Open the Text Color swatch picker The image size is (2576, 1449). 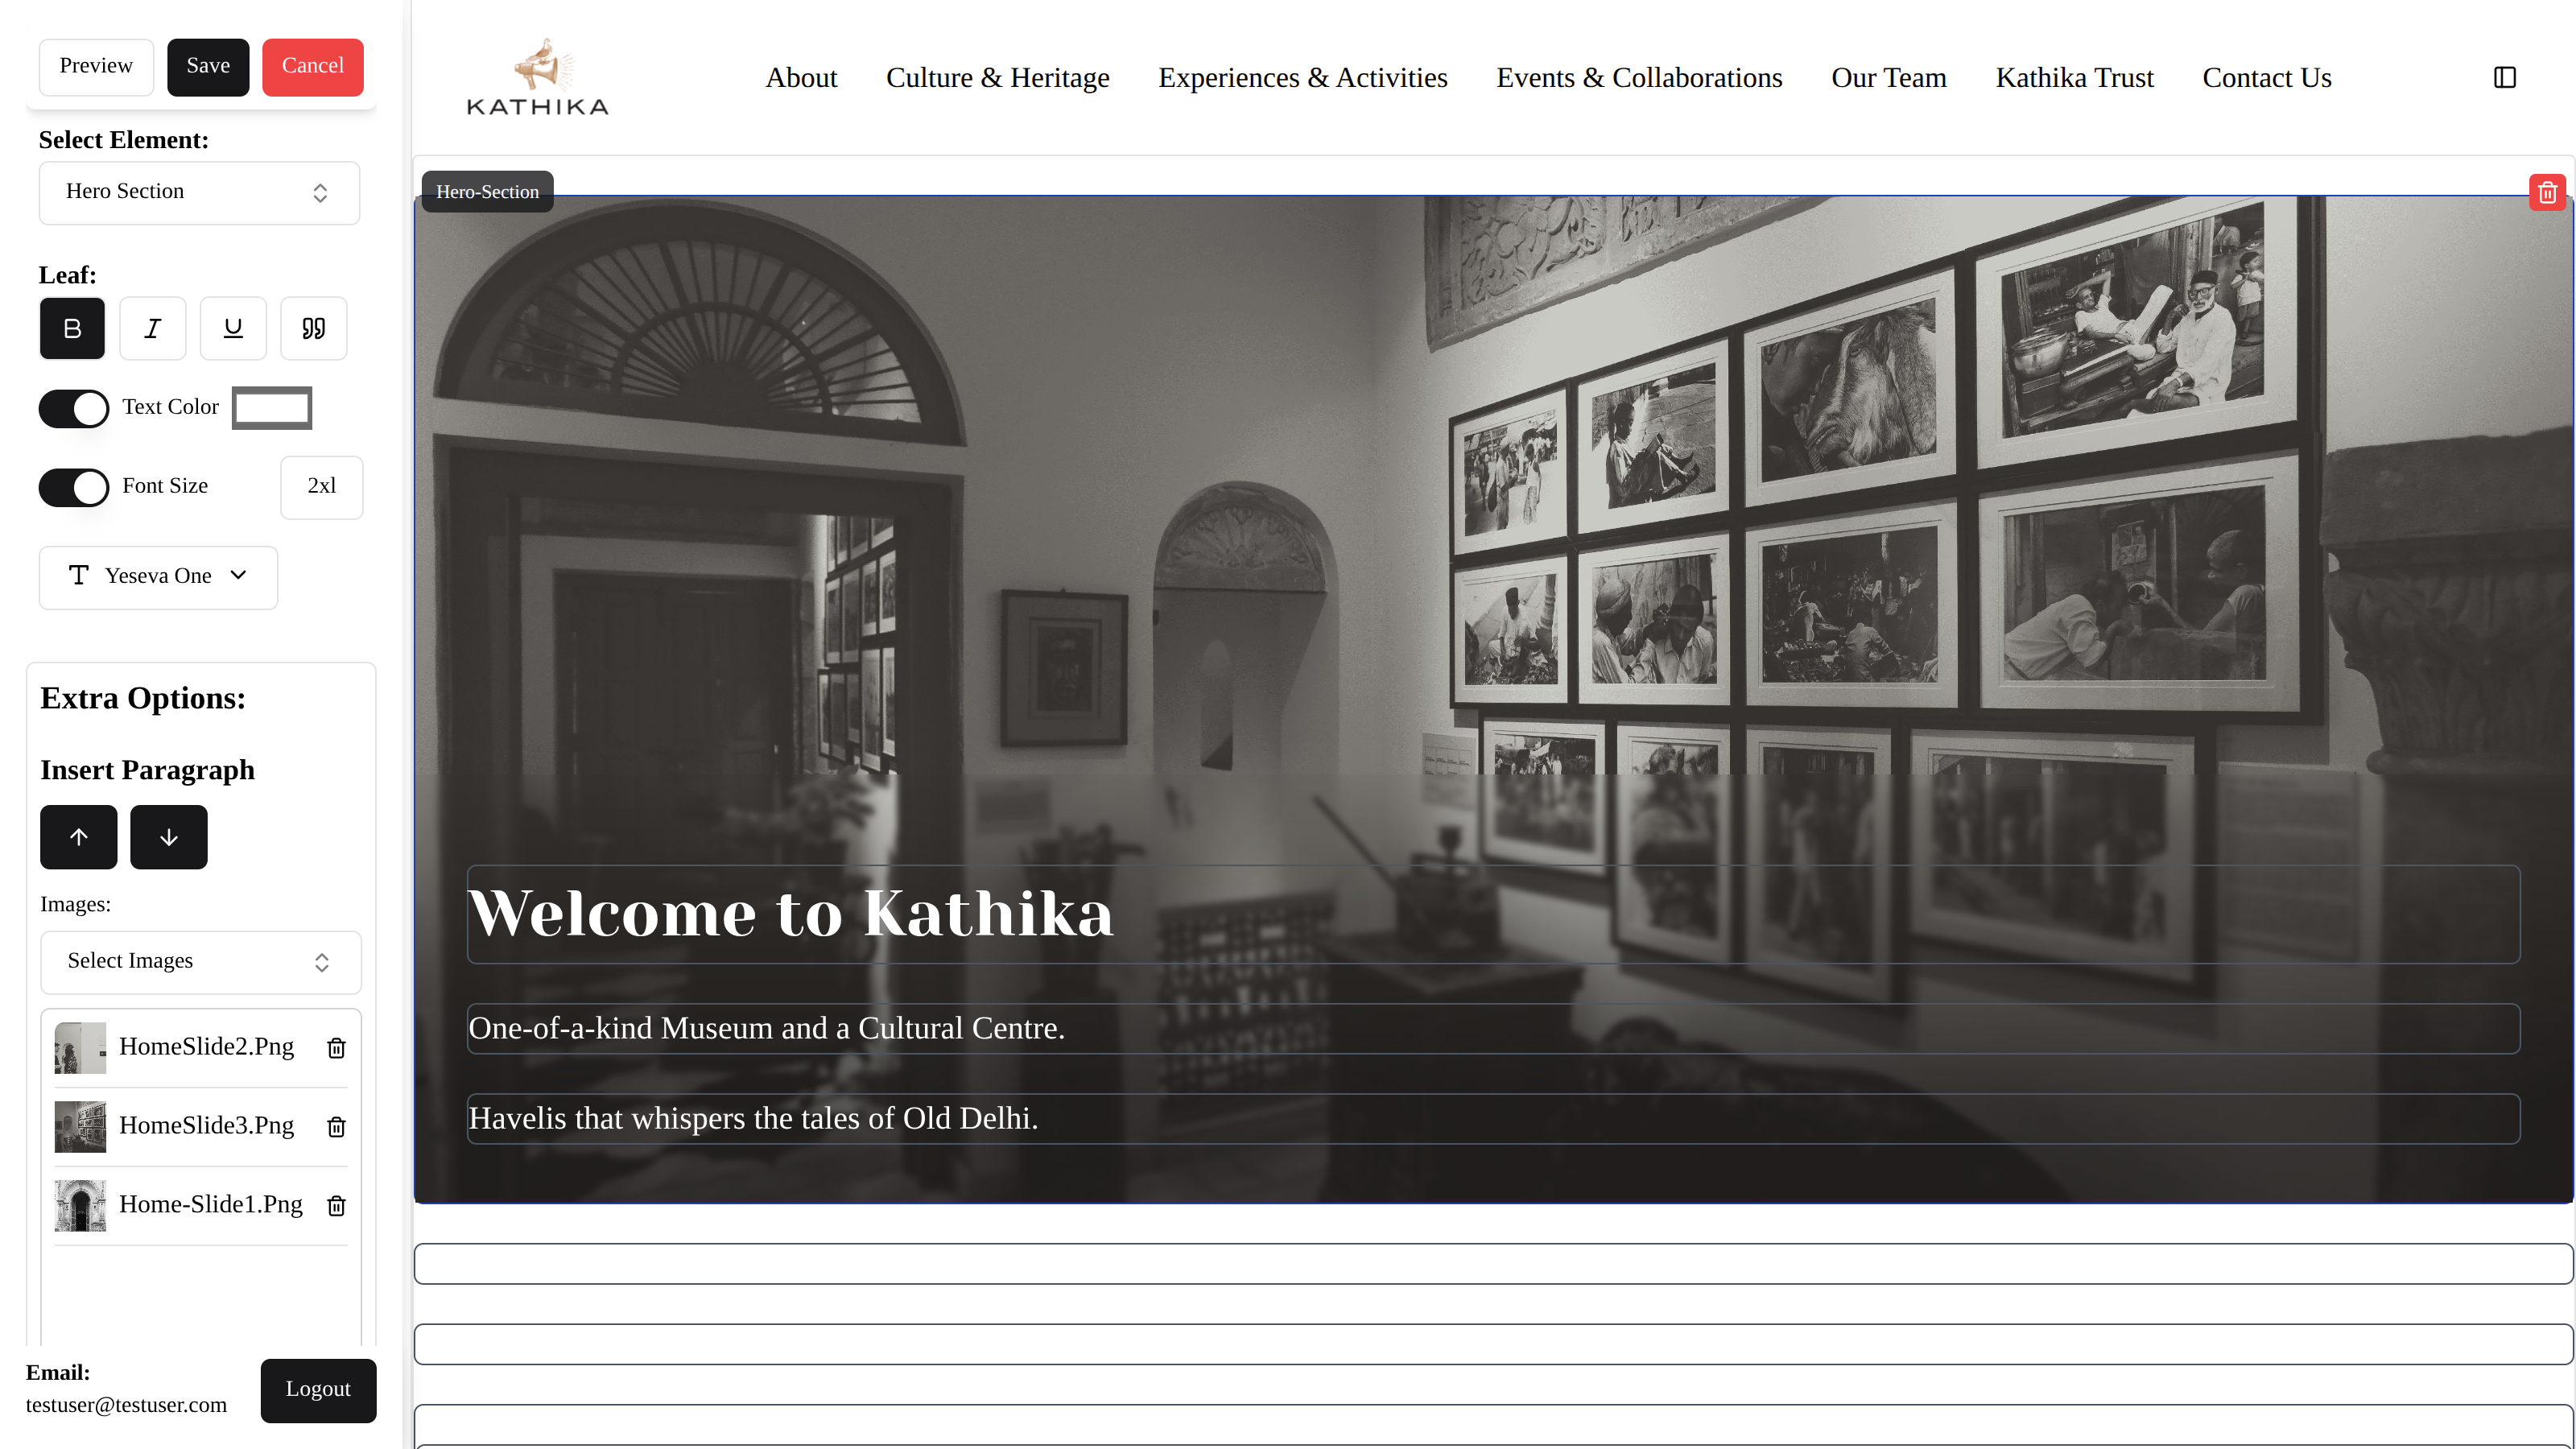click(272, 408)
